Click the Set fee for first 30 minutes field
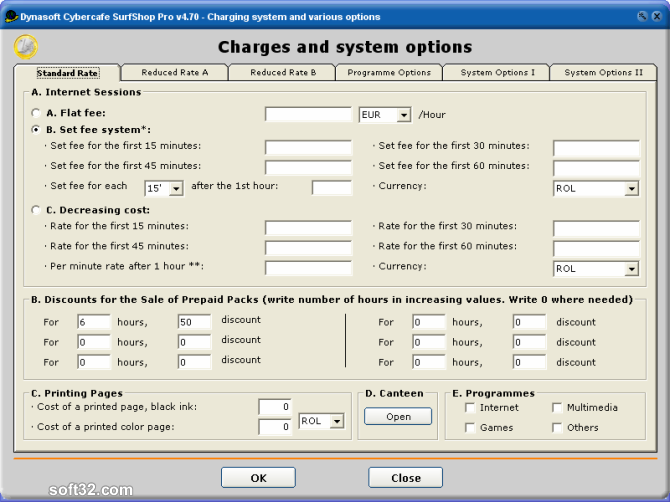 pyautogui.click(x=596, y=148)
